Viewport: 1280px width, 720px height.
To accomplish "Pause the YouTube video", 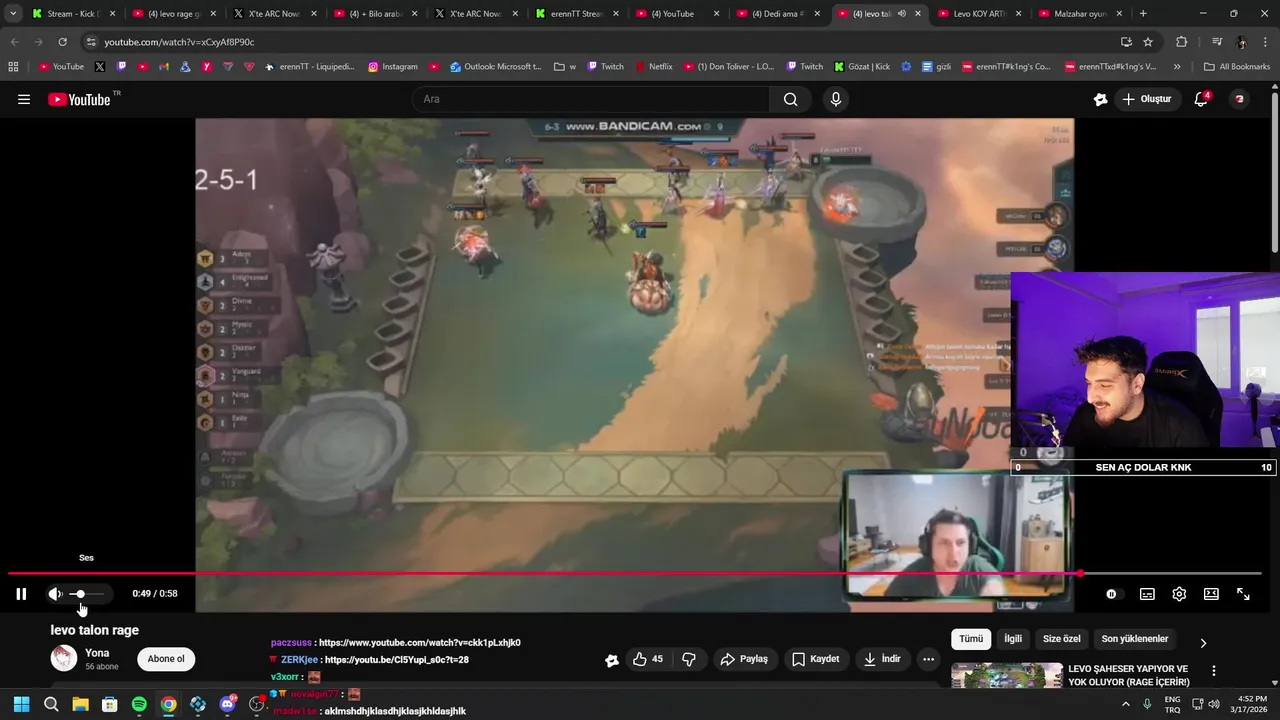I will point(21,594).
